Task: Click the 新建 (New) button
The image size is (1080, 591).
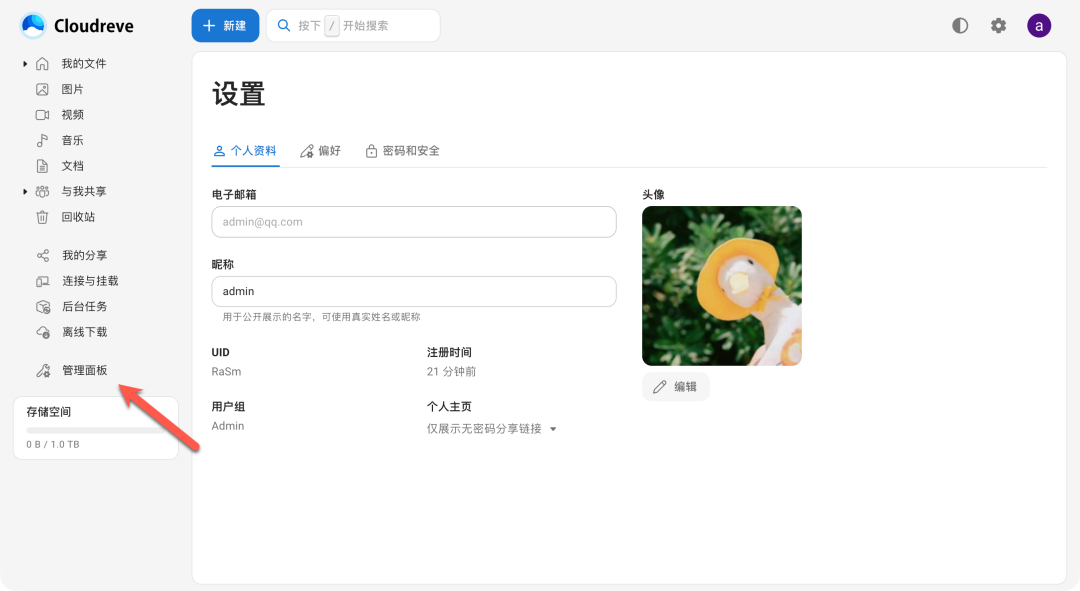Action: pos(225,26)
